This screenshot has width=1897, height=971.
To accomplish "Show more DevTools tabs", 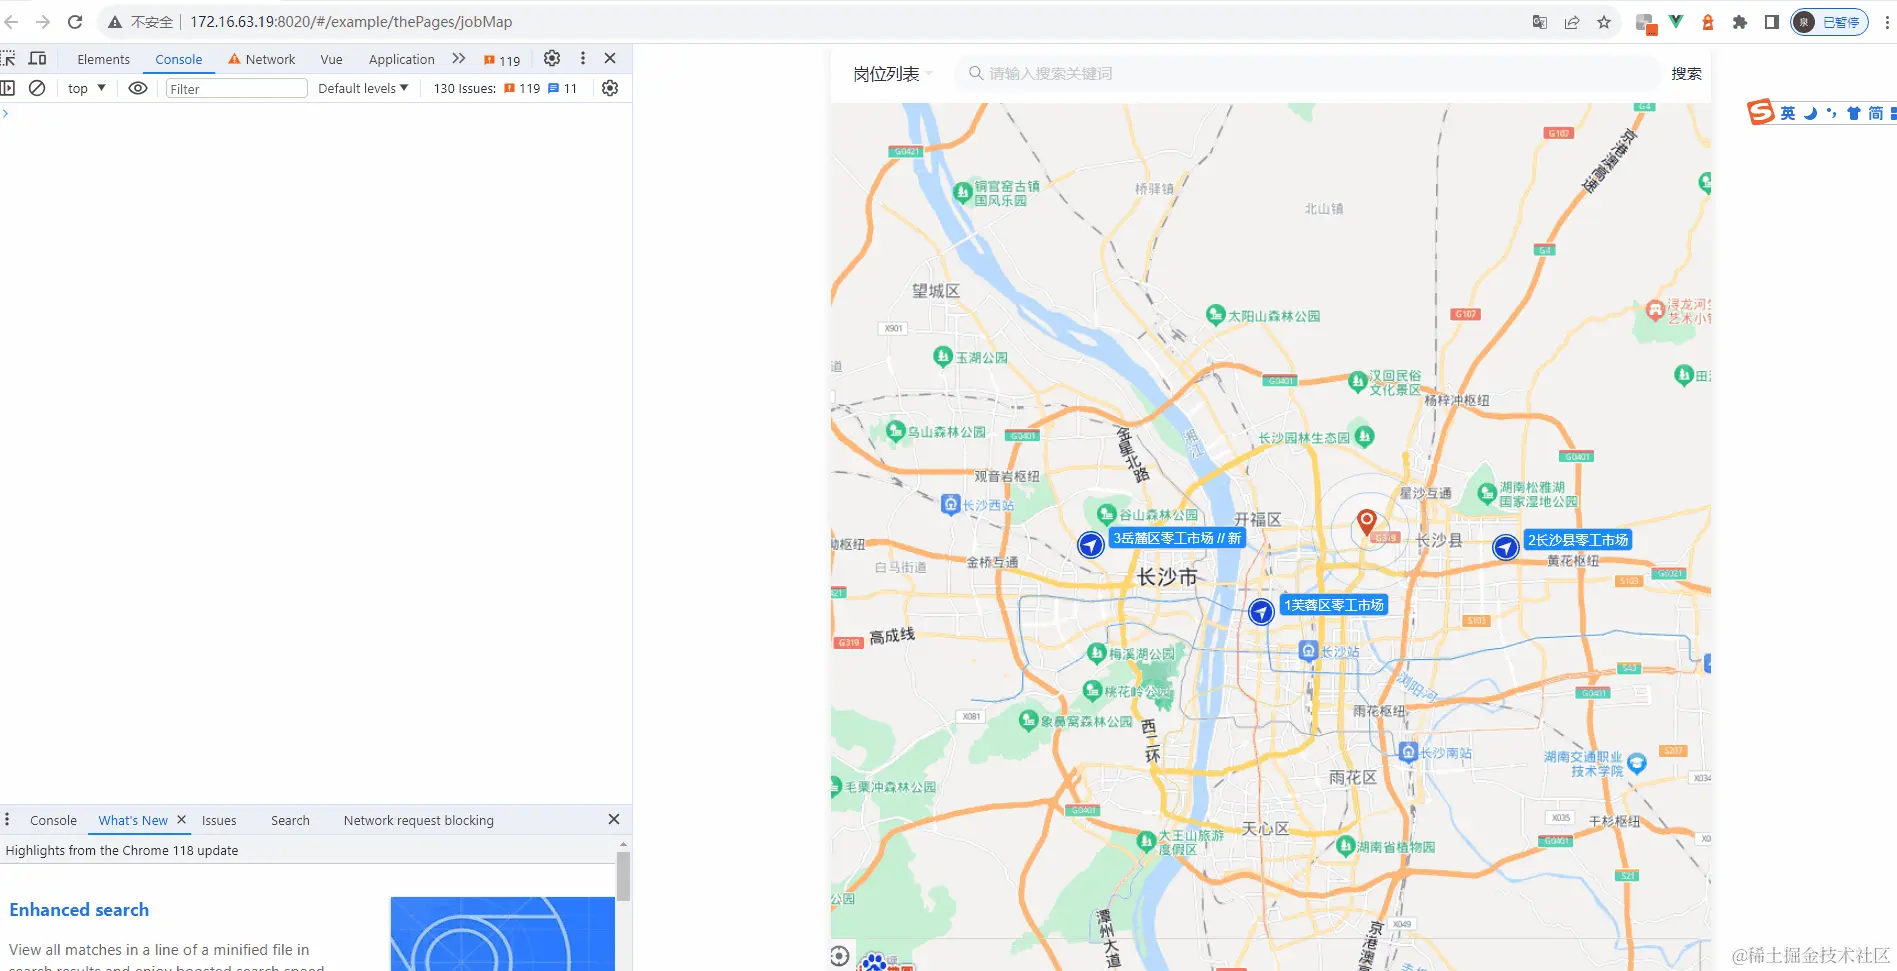I will coord(459,59).
